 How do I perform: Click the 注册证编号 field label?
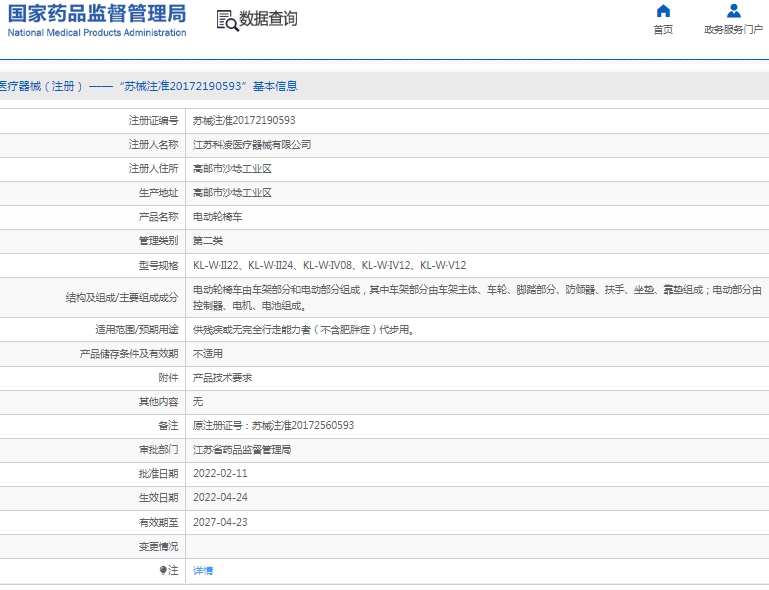[154, 121]
